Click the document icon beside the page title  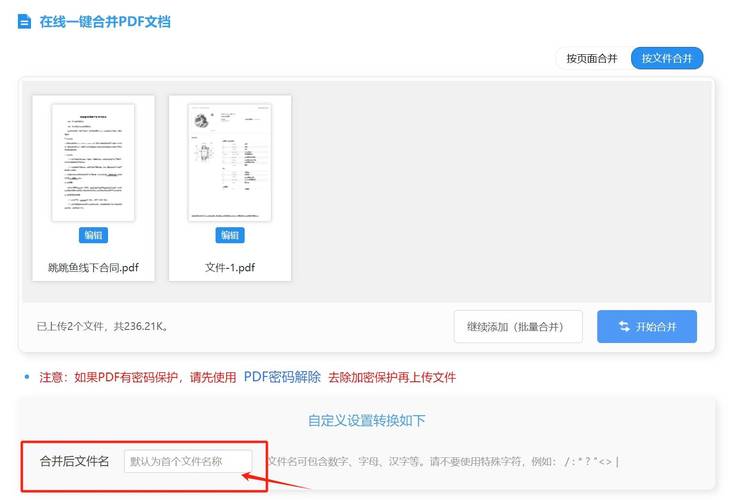pyautogui.click(x=24, y=21)
